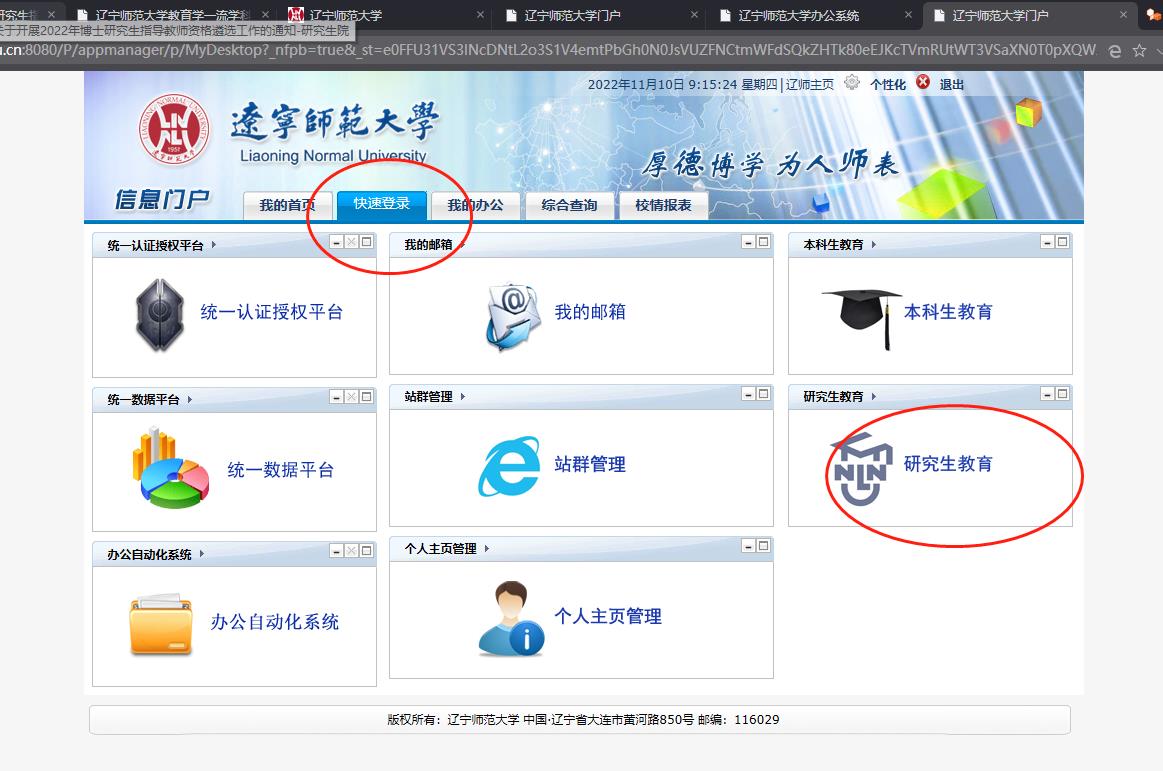This screenshot has height=771, width=1163.
Task: Expand the arrow beside 统一数据平台 header
Action: point(190,399)
